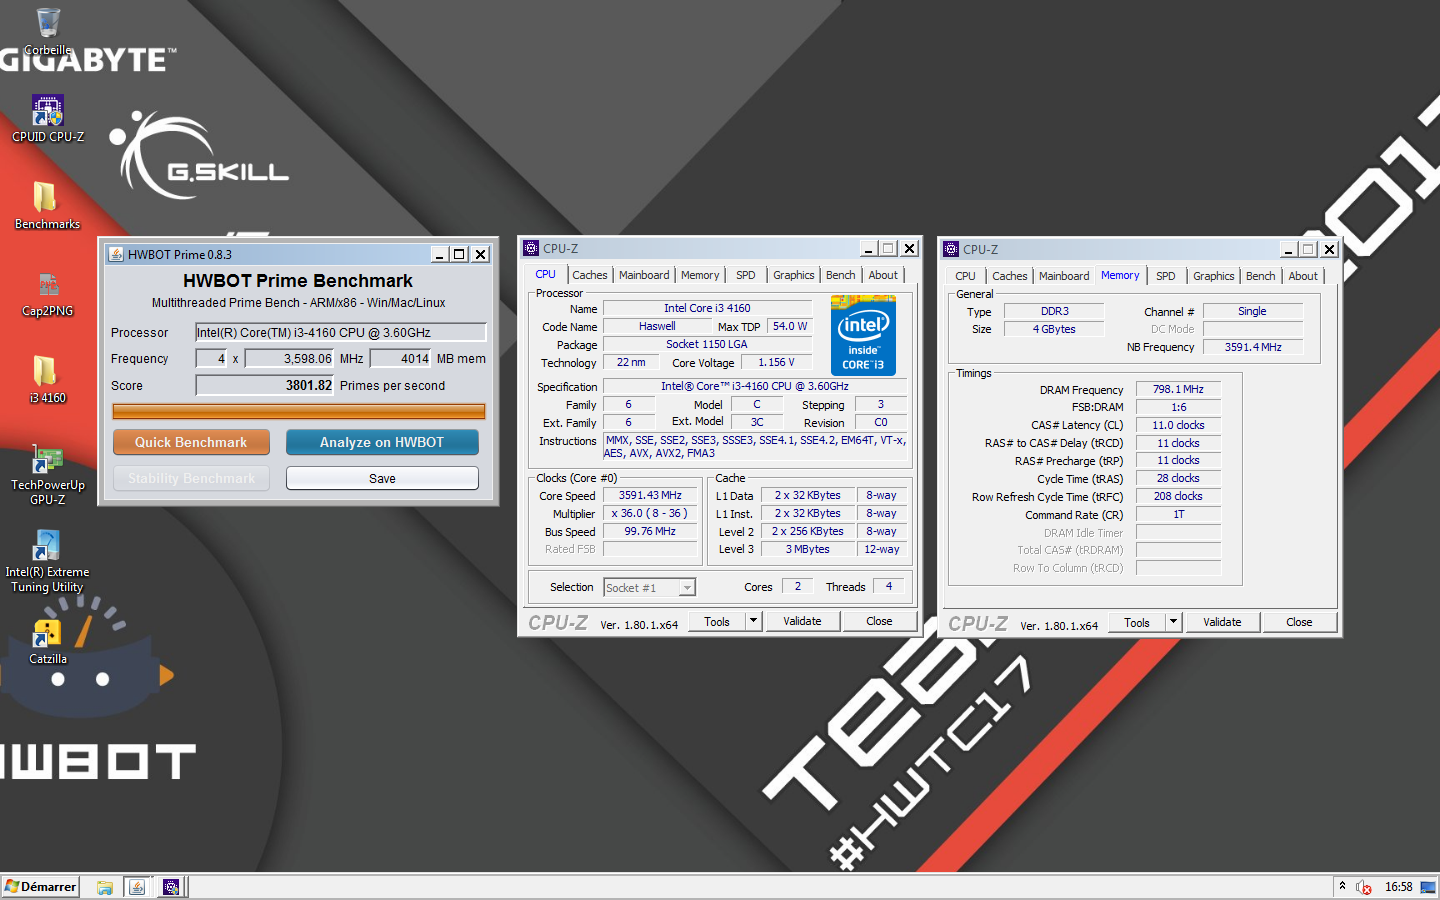Open the Démarrer start menu
Viewport: 1440px width, 900px height.
tap(41, 887)
